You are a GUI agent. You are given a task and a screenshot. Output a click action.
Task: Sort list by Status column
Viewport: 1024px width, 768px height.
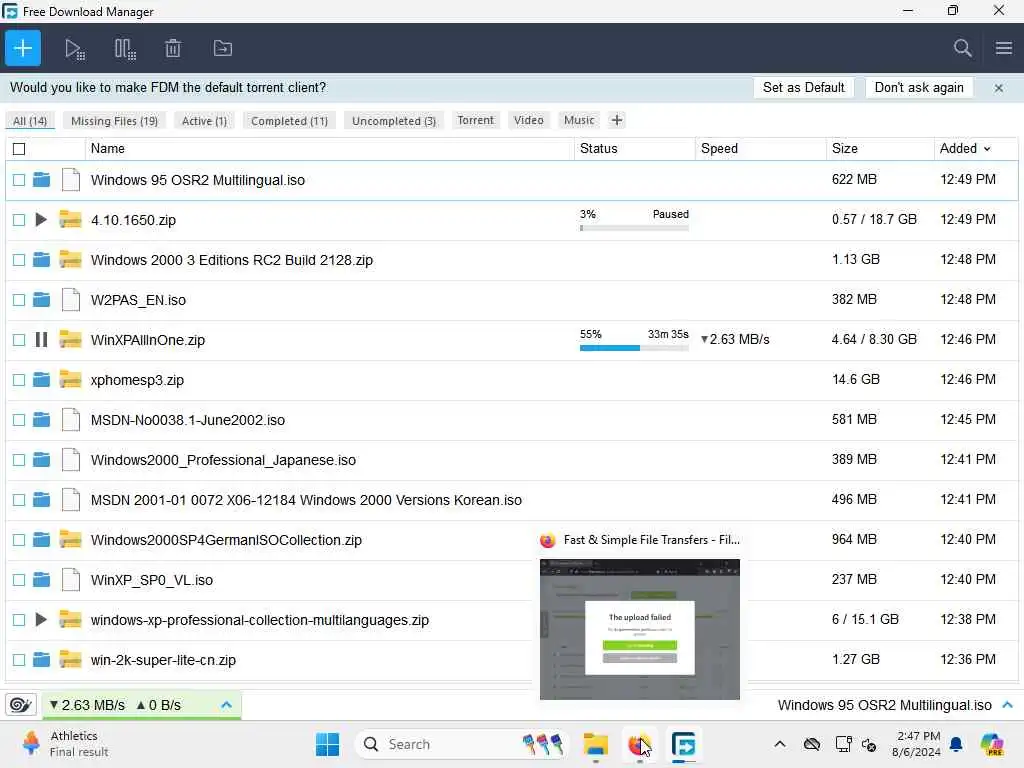click(x=635, y=149)
